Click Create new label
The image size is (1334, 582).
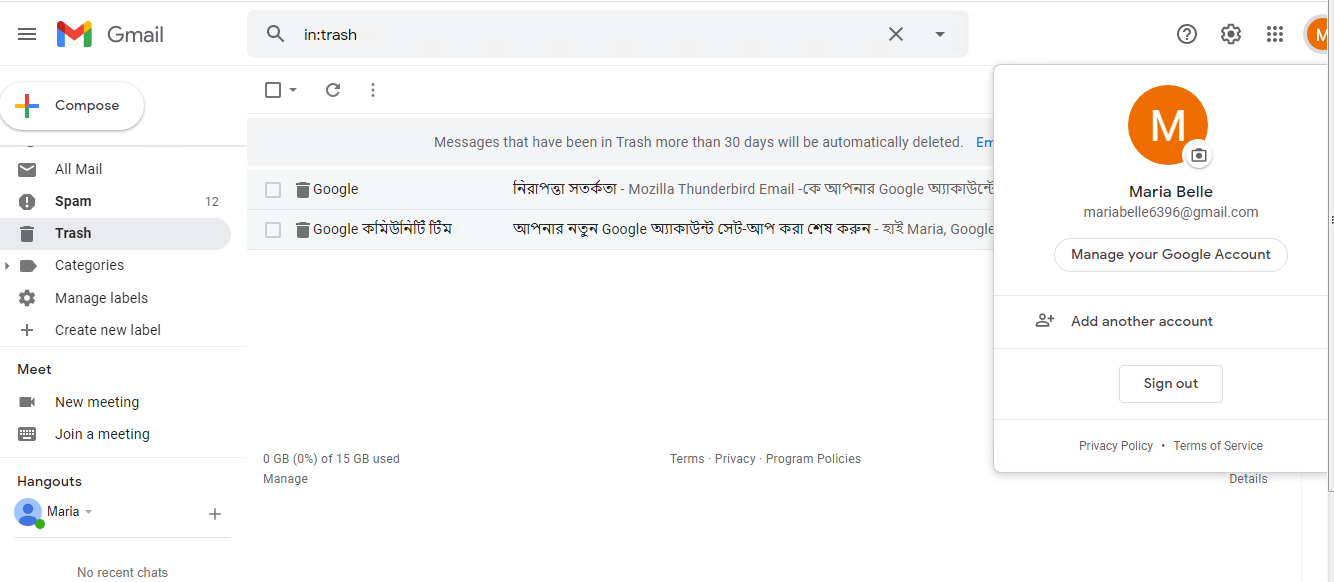pyautogui.click(x=108, y=330)
